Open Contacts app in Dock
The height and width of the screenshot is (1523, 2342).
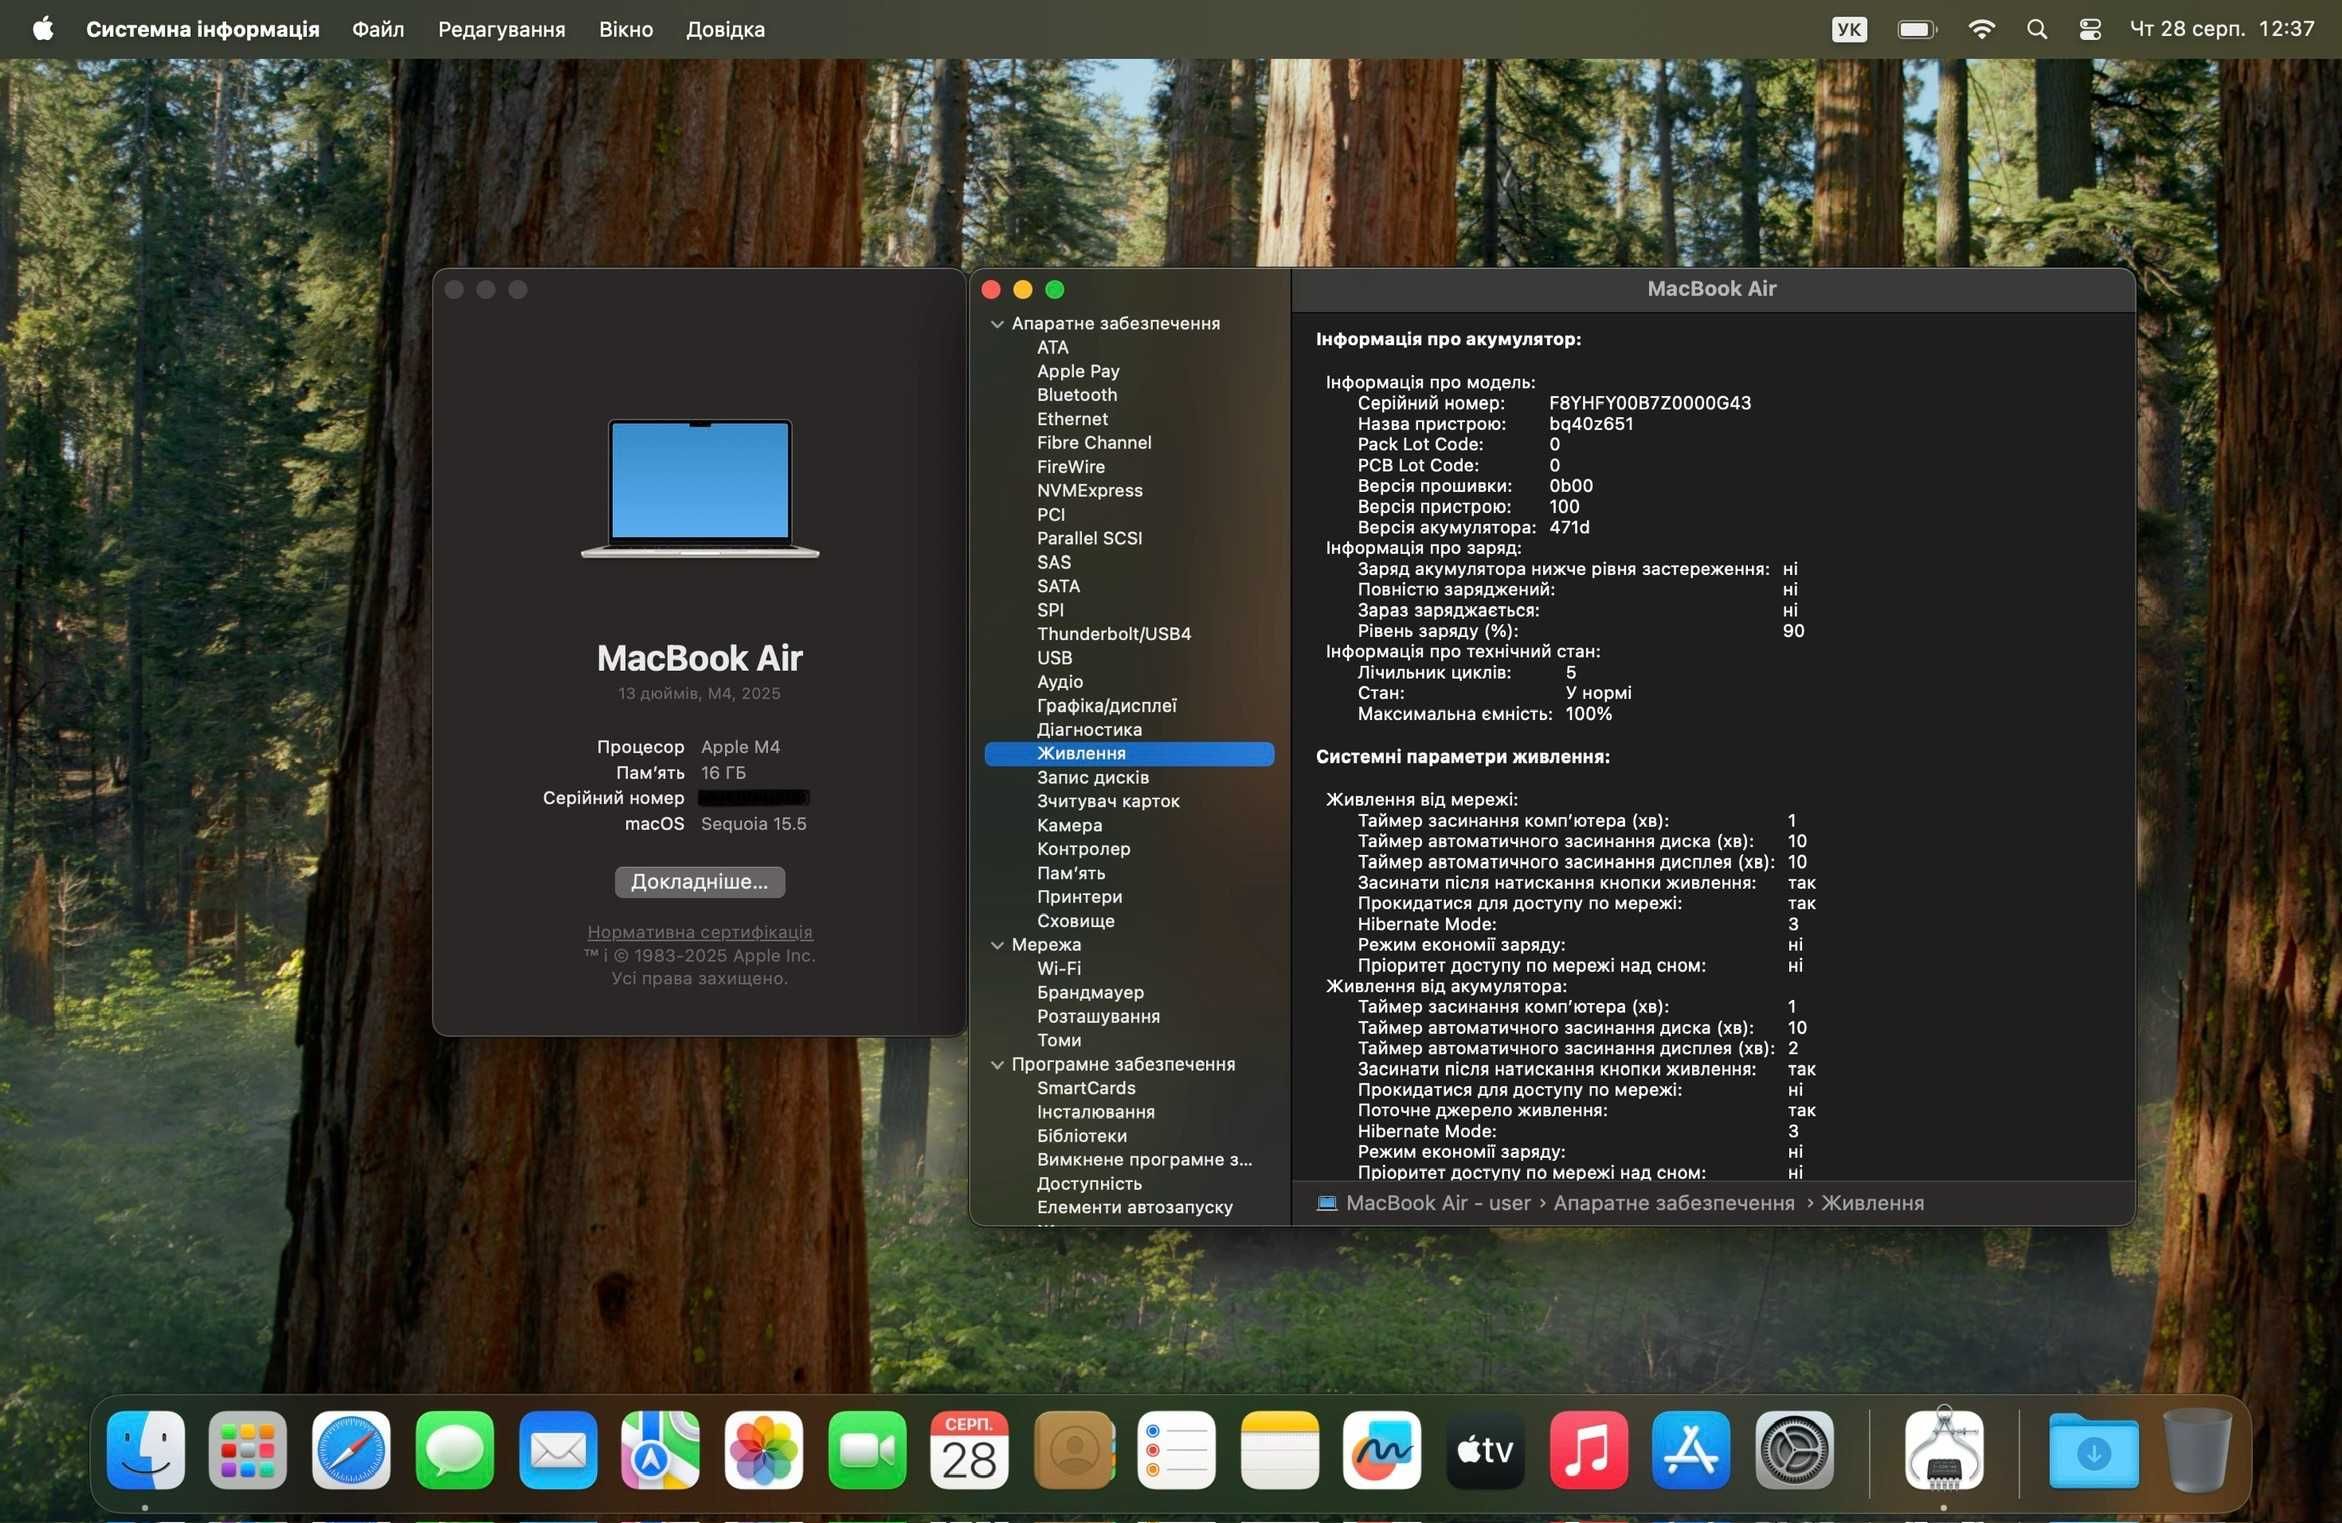pyautogui.click(x=1074, y=1449)
